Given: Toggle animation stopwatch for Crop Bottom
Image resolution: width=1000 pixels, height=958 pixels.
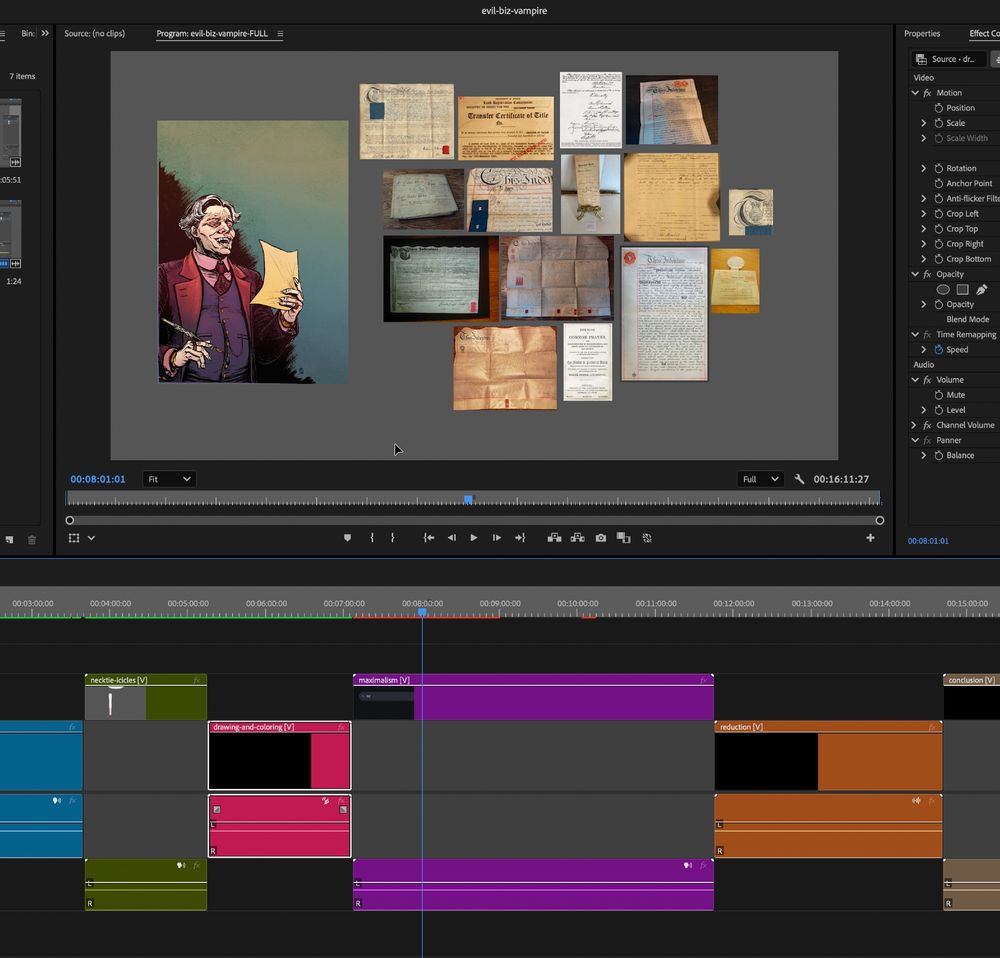Looking at the screenshot, I should coord(939,259).
